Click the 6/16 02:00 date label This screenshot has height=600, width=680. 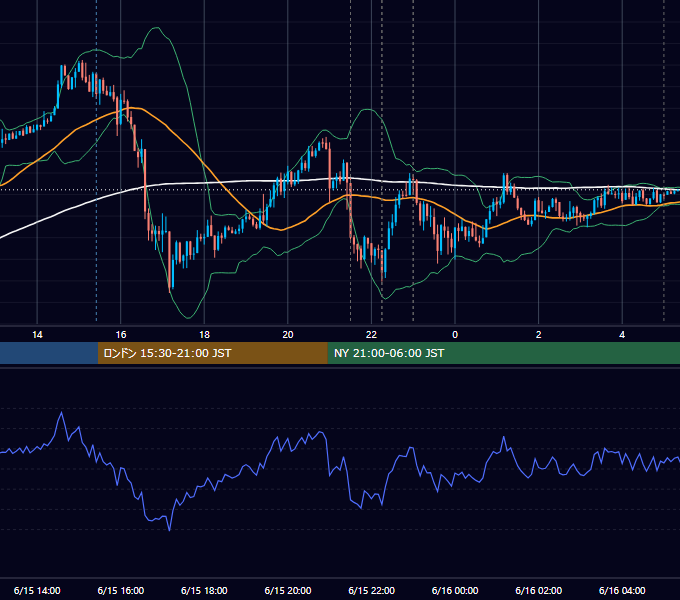(539, 590)
